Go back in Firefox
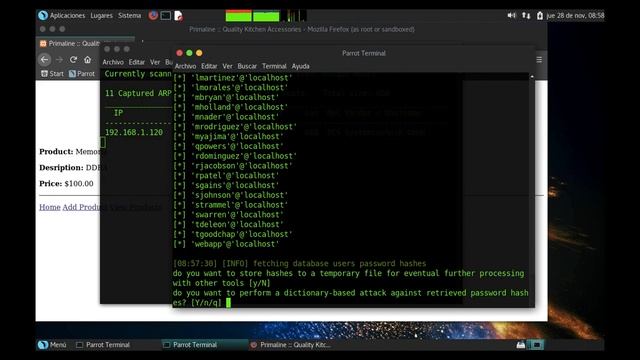Screen dimensions: 640x360 pyautogui.click(x=44, y=60)
